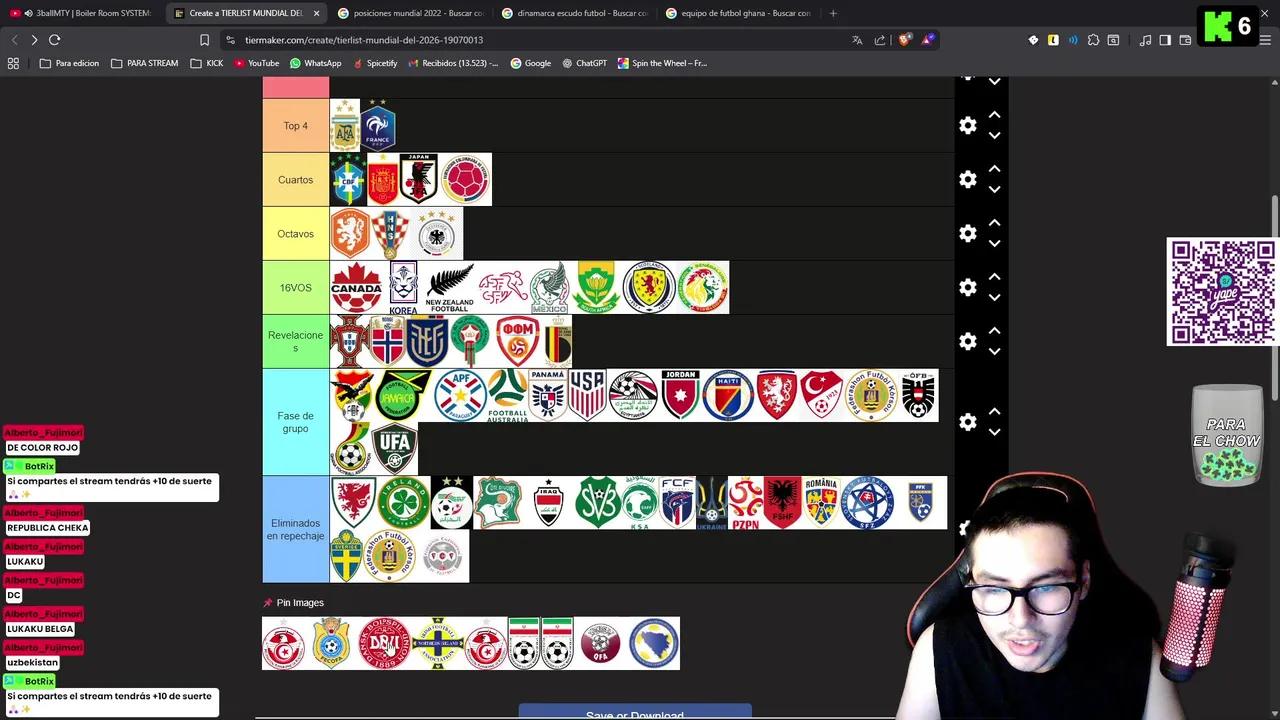Move Top 4 row down

[994, 136]
